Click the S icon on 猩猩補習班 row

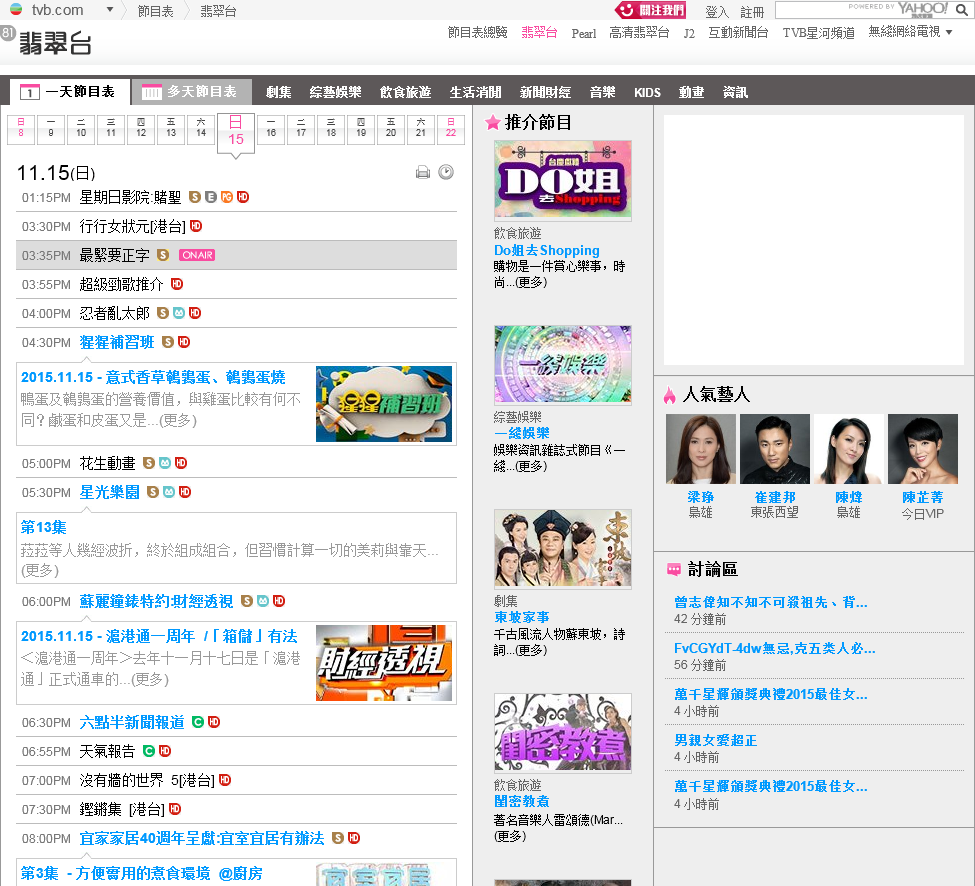pos(168,342)
